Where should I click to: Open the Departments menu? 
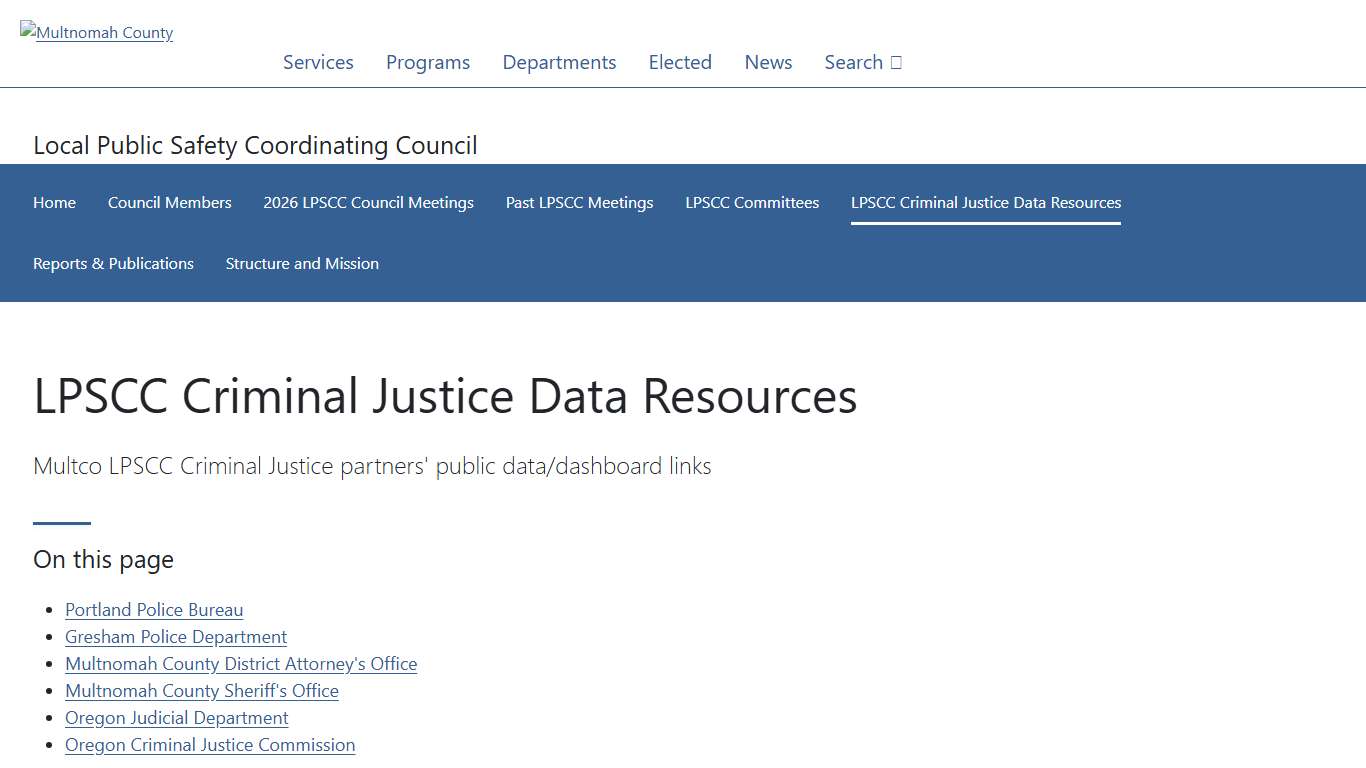click(x=559, y=62)
